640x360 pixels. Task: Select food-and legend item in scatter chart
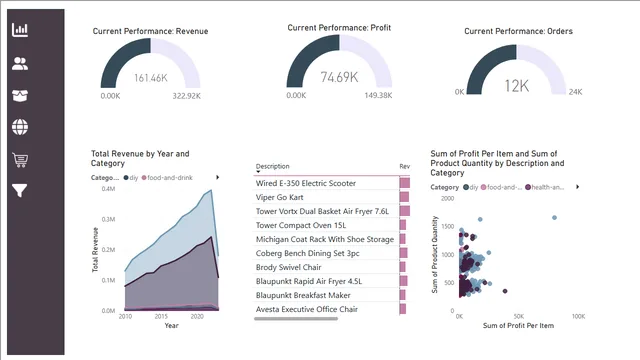pyautogui.click(x=502, y=187)
